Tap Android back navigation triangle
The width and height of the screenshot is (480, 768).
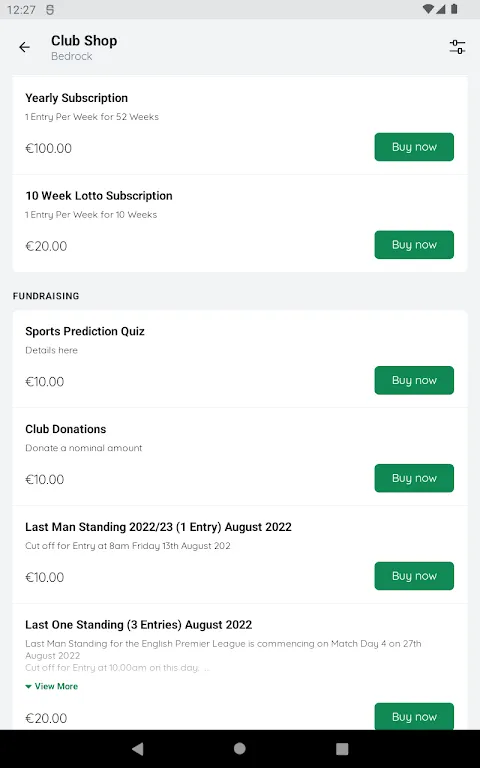tap(138, 748)
